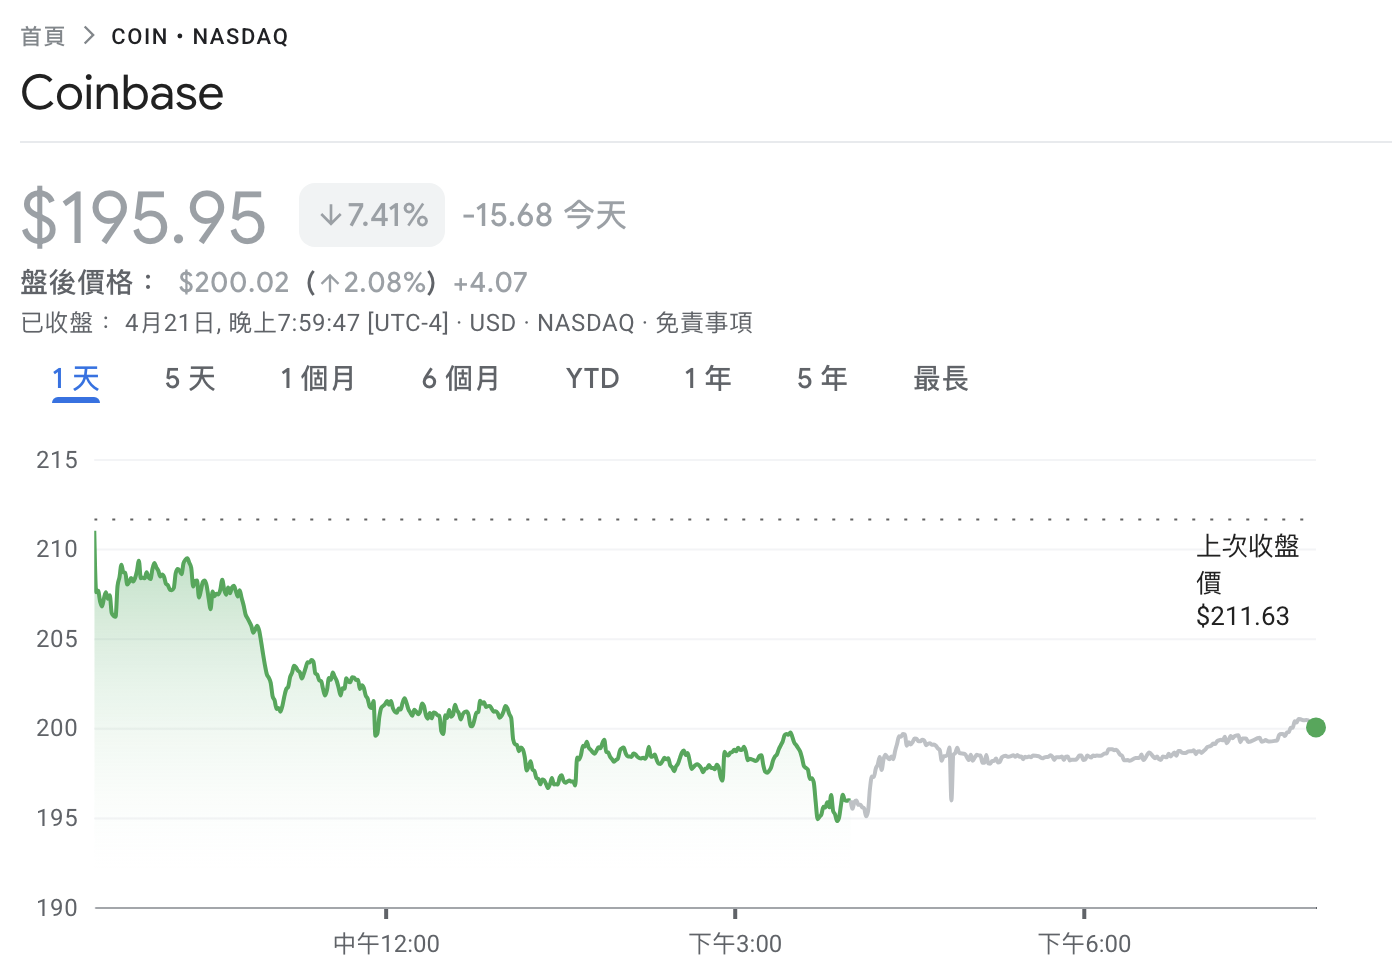The height and width of the screenshot is (978, 1392).
Task: Select the YTD range tab
Action: 593,379
